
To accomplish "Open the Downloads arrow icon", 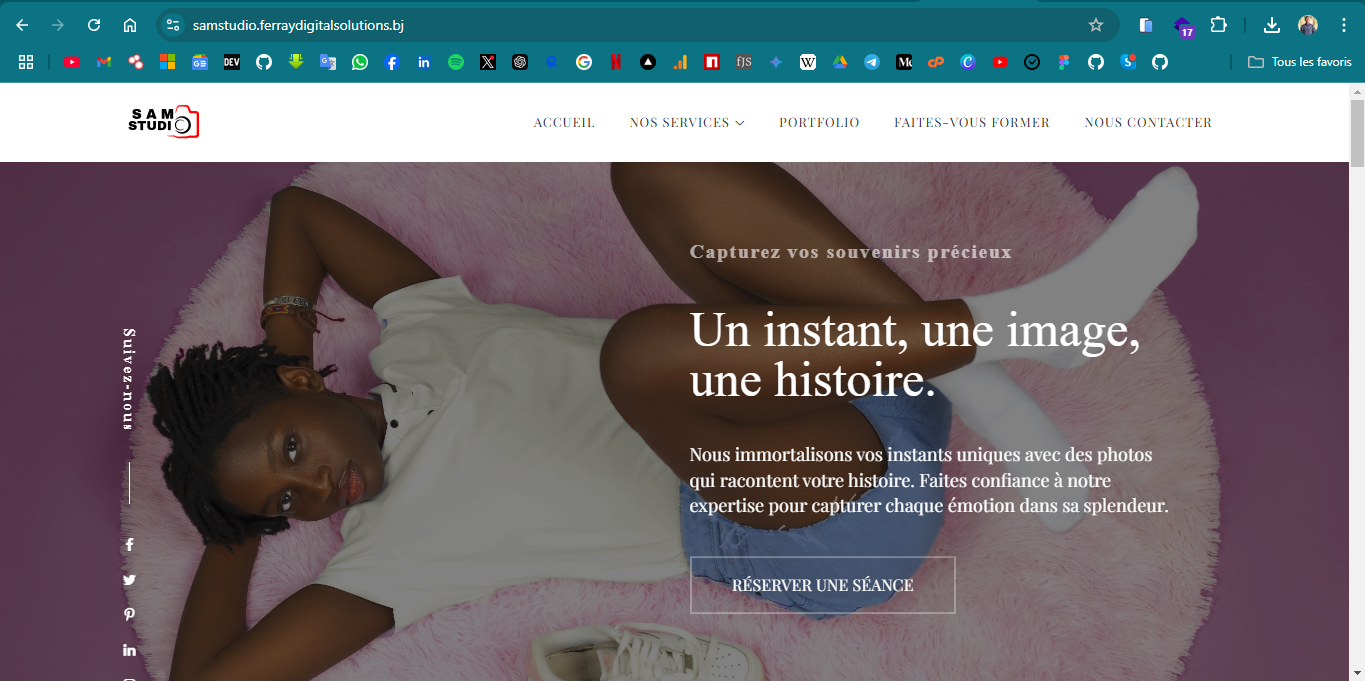I will pyautogui.click(x=1272, y=25).
